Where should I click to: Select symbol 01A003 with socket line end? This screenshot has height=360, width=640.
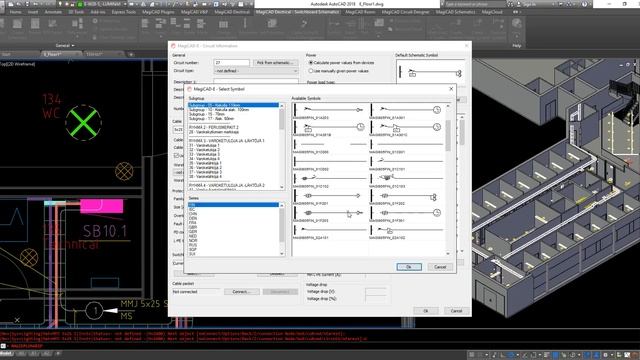(x=330, y=111)
